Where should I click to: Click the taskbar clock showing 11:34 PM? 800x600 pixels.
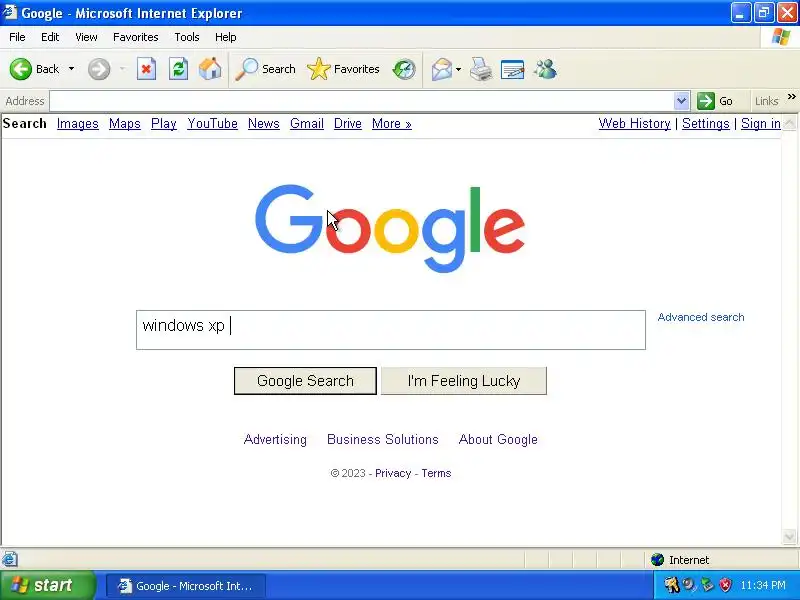pyautogui.click(x=763, y=585)
